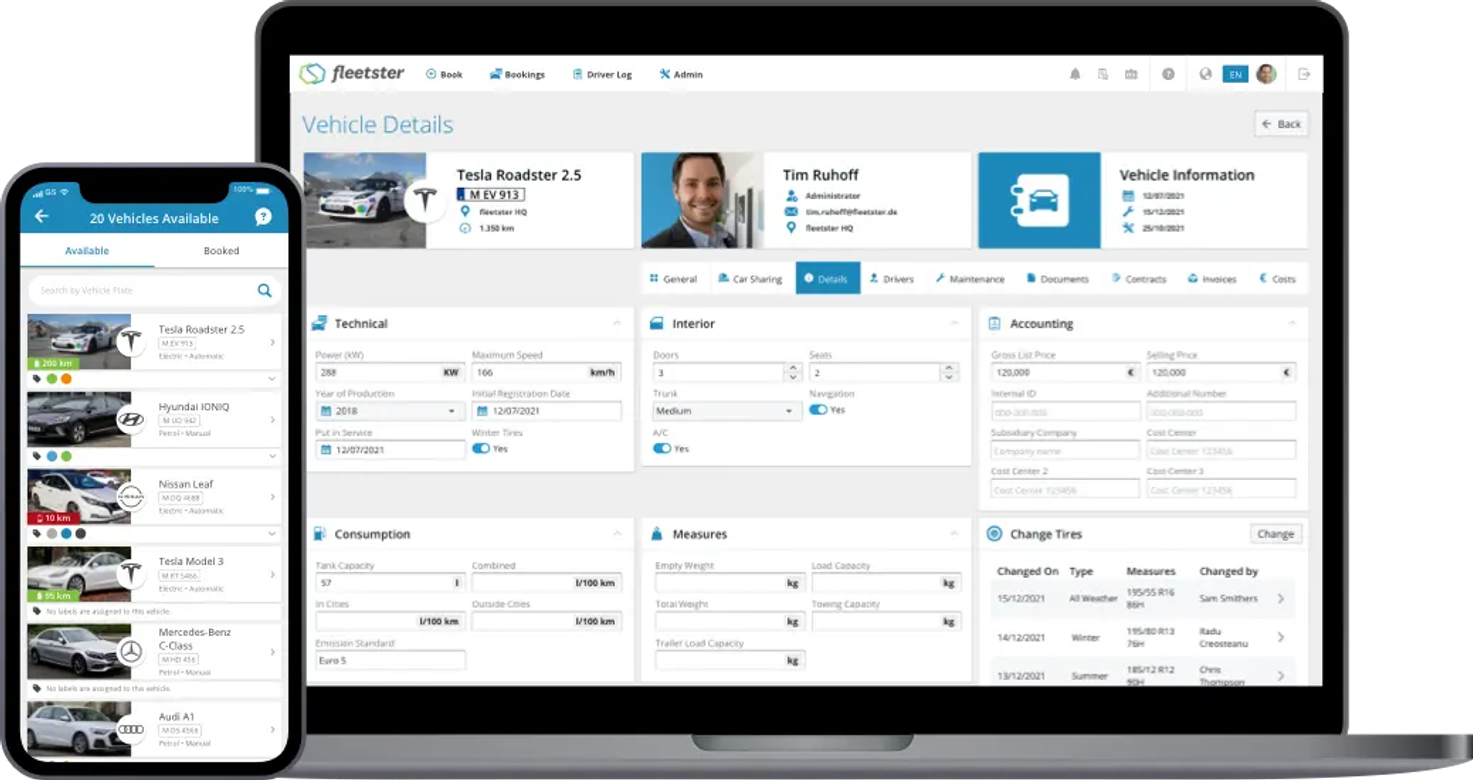Tap the Audi logo in phone list
Viewport: 1473px width, 780px height.
tap(130, 730)
